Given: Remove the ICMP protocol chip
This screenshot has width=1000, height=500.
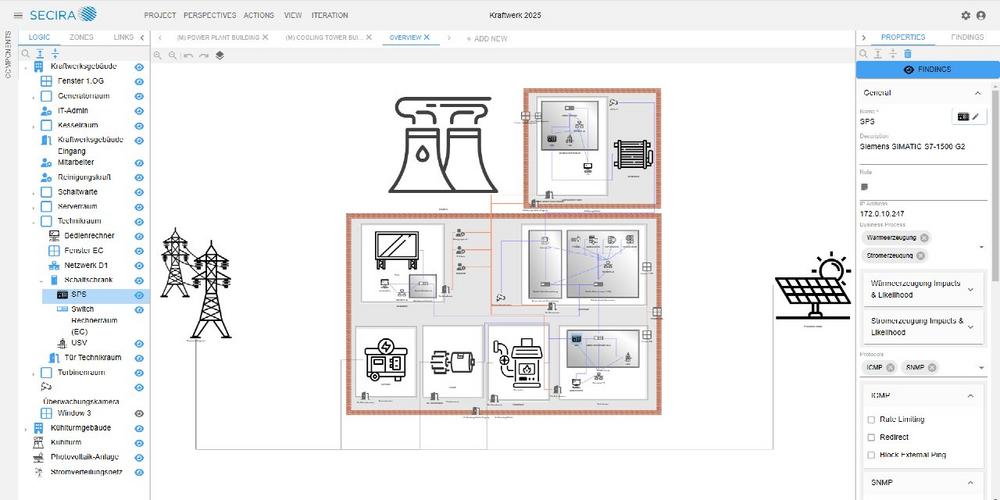Looking at the screenshot, I should 890,368.
